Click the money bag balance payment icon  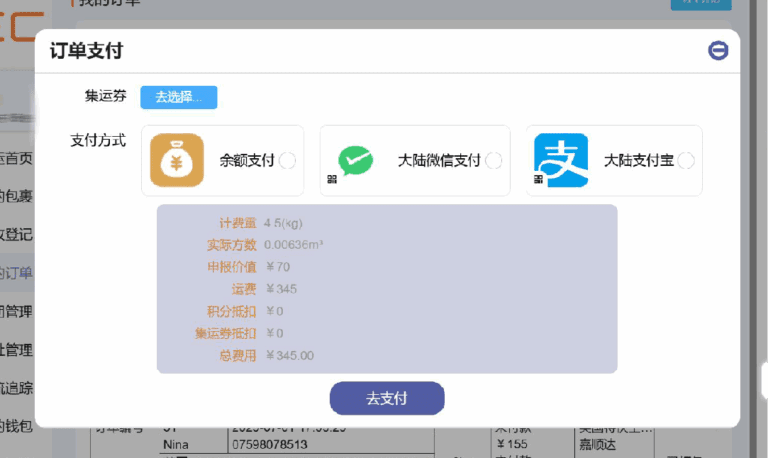pos(177,160)
